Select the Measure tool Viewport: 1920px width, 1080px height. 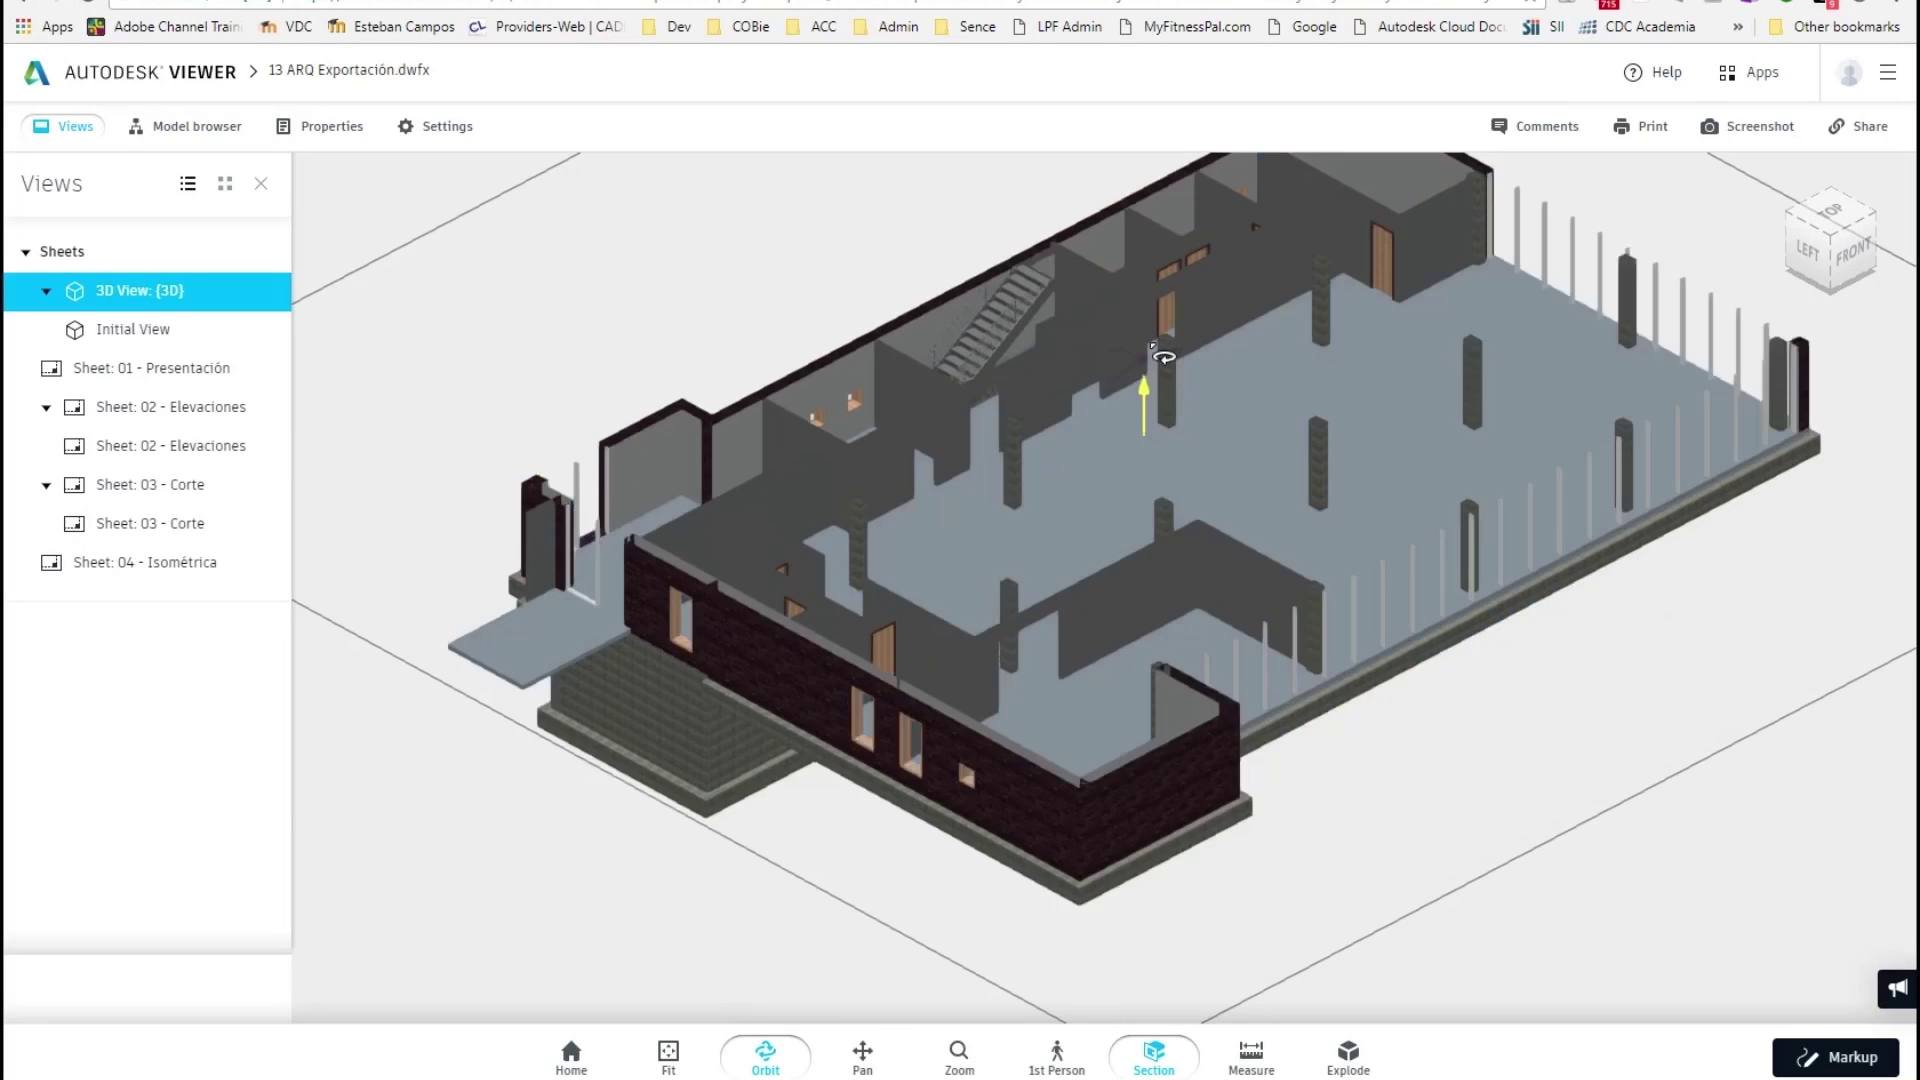tap(1250, 1056)
